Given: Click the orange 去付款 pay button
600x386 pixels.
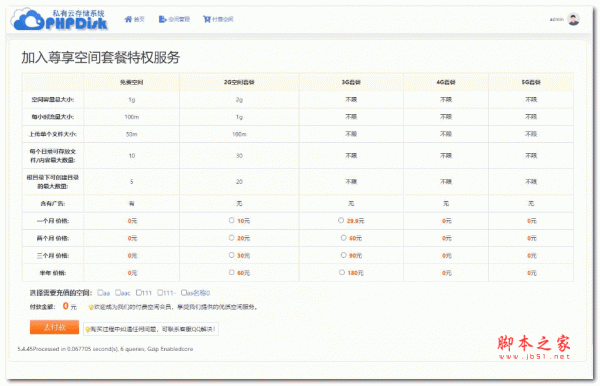Looking at the screenshot, I should click(x=54, y=327).
